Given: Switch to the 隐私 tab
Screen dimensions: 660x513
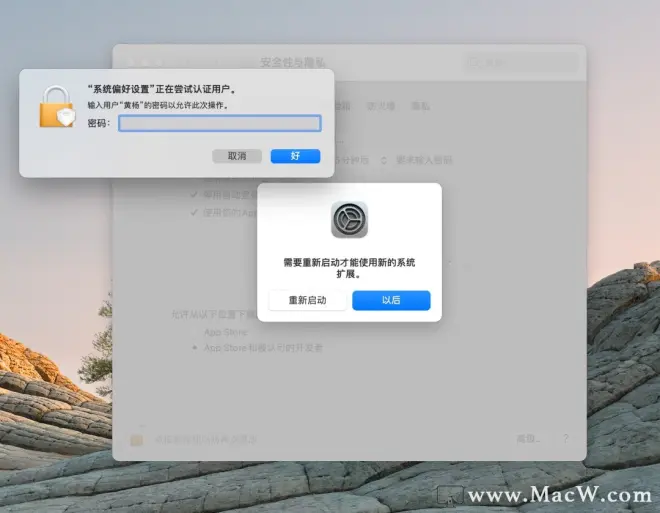Looking at the screenshot, I should (420, 106).
